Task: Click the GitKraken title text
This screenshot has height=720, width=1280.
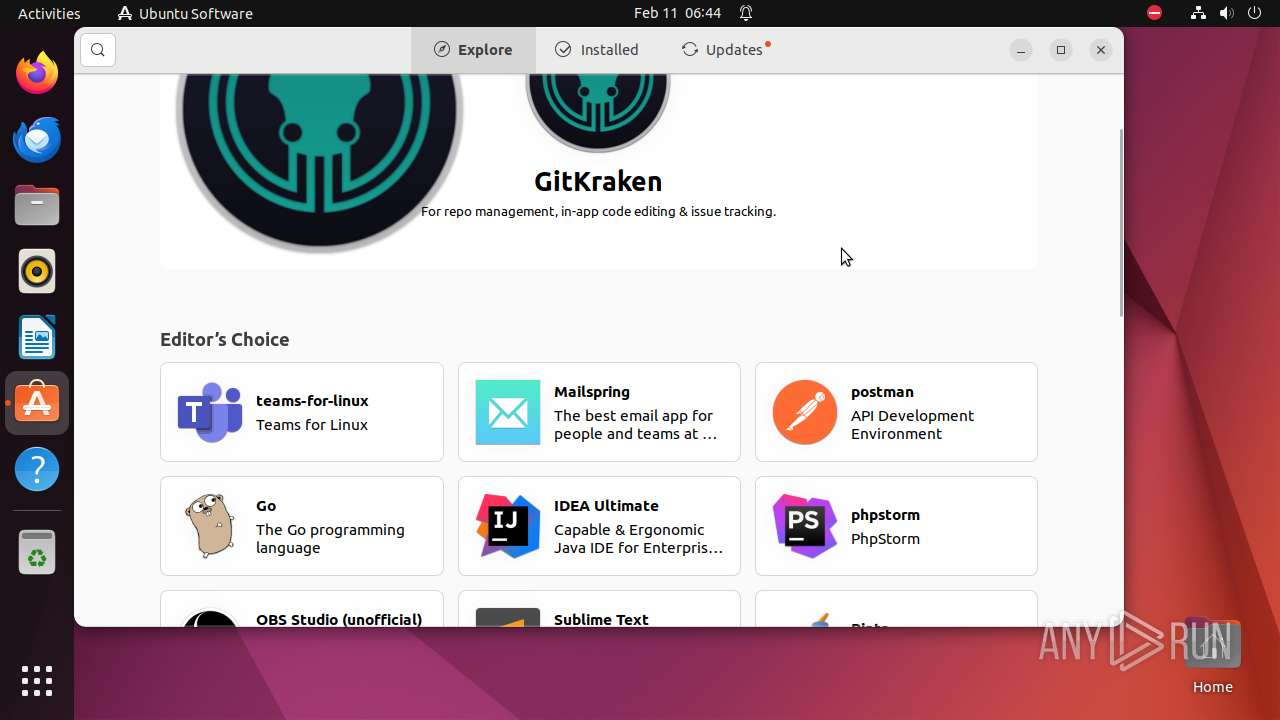Action: tap(598, 181)
